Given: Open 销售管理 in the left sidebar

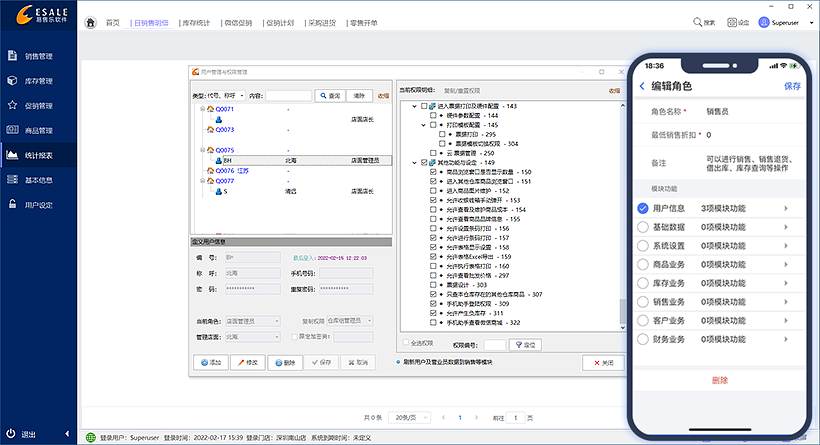Looking at the screenshot, I should [38, 56].
